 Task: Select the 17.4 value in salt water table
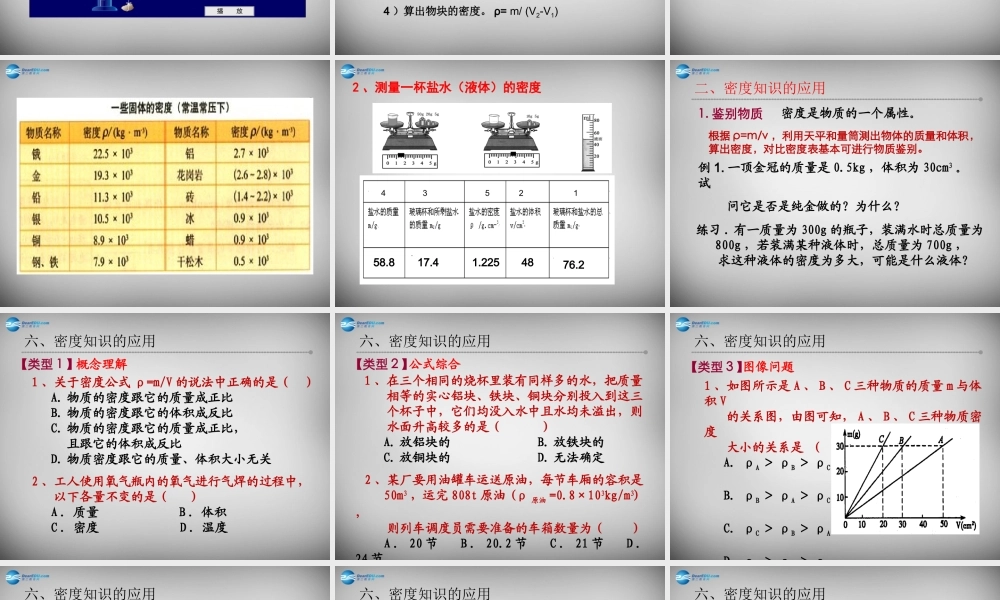(428, 262)
